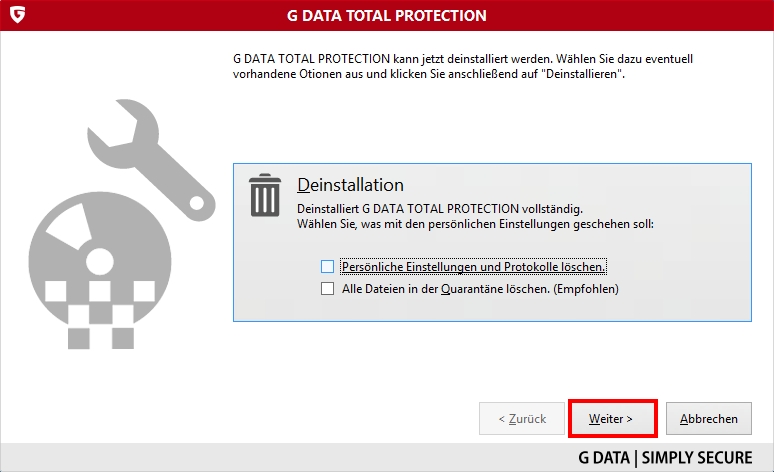Click the white center hole of the disc

point(100,262)
